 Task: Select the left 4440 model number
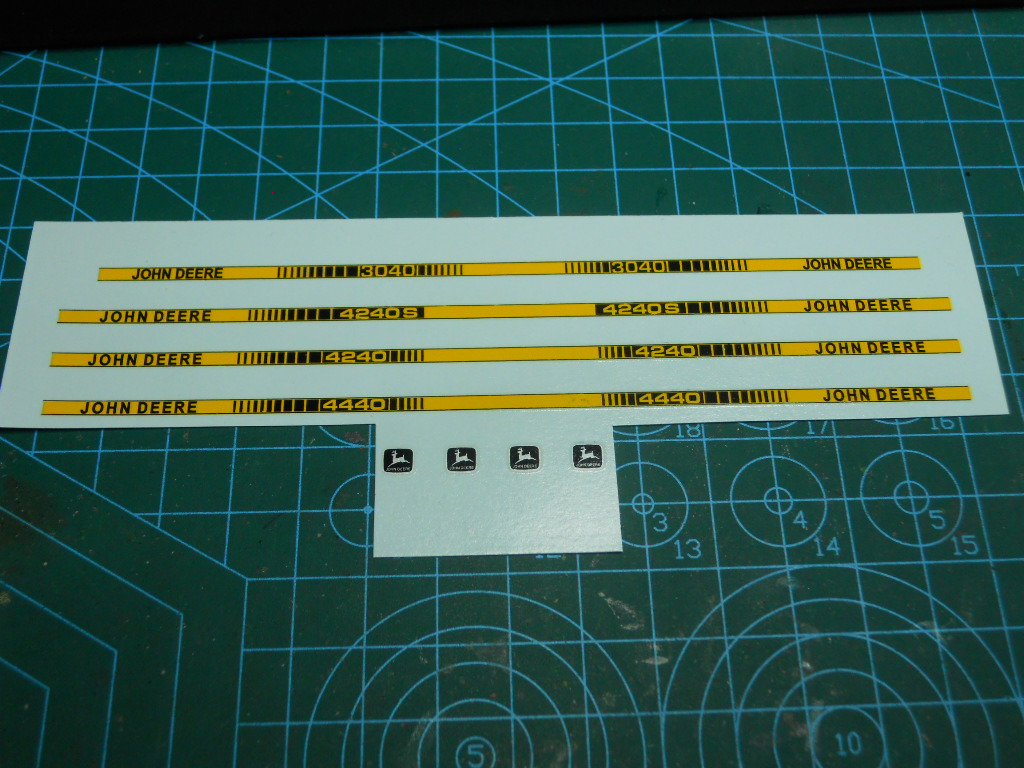(x=353, y=405)
